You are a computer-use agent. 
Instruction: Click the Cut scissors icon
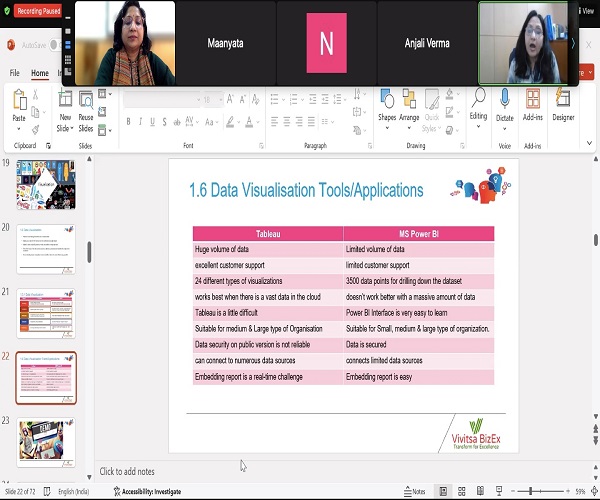[35, 94]
